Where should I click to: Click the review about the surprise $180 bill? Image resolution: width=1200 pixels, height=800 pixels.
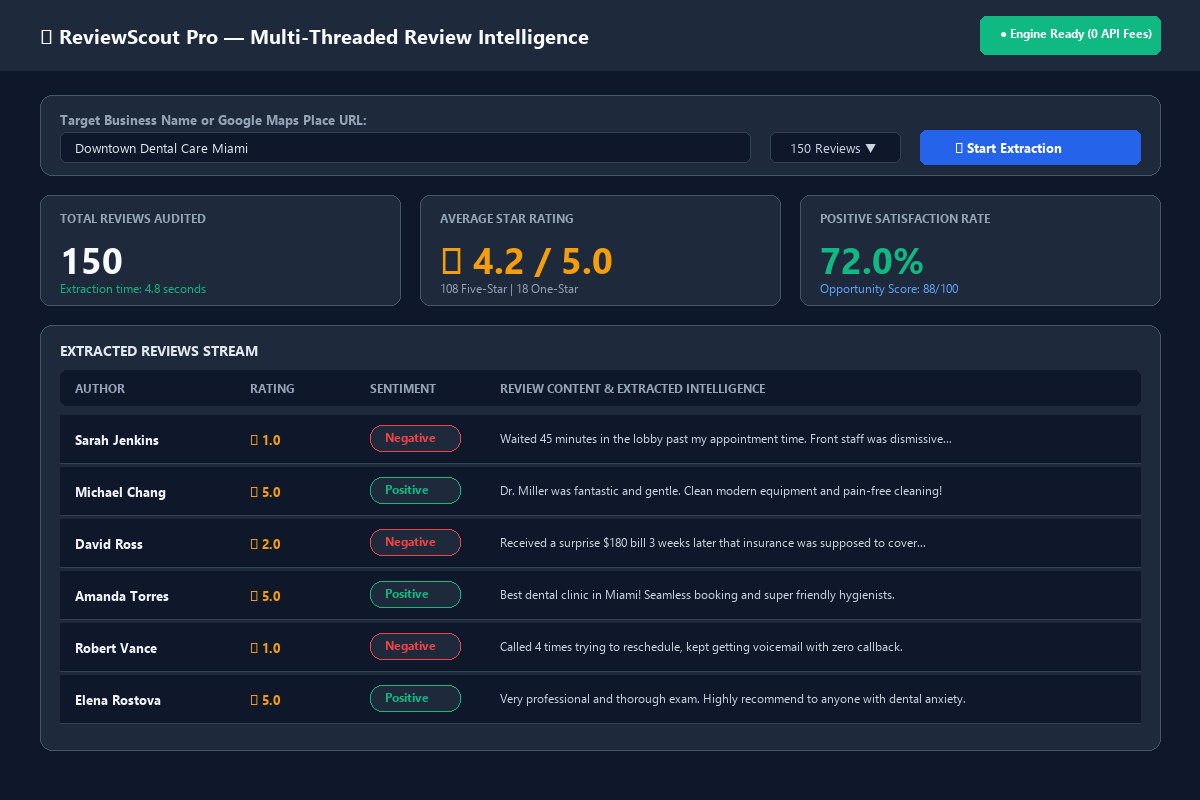pos(713,543)
